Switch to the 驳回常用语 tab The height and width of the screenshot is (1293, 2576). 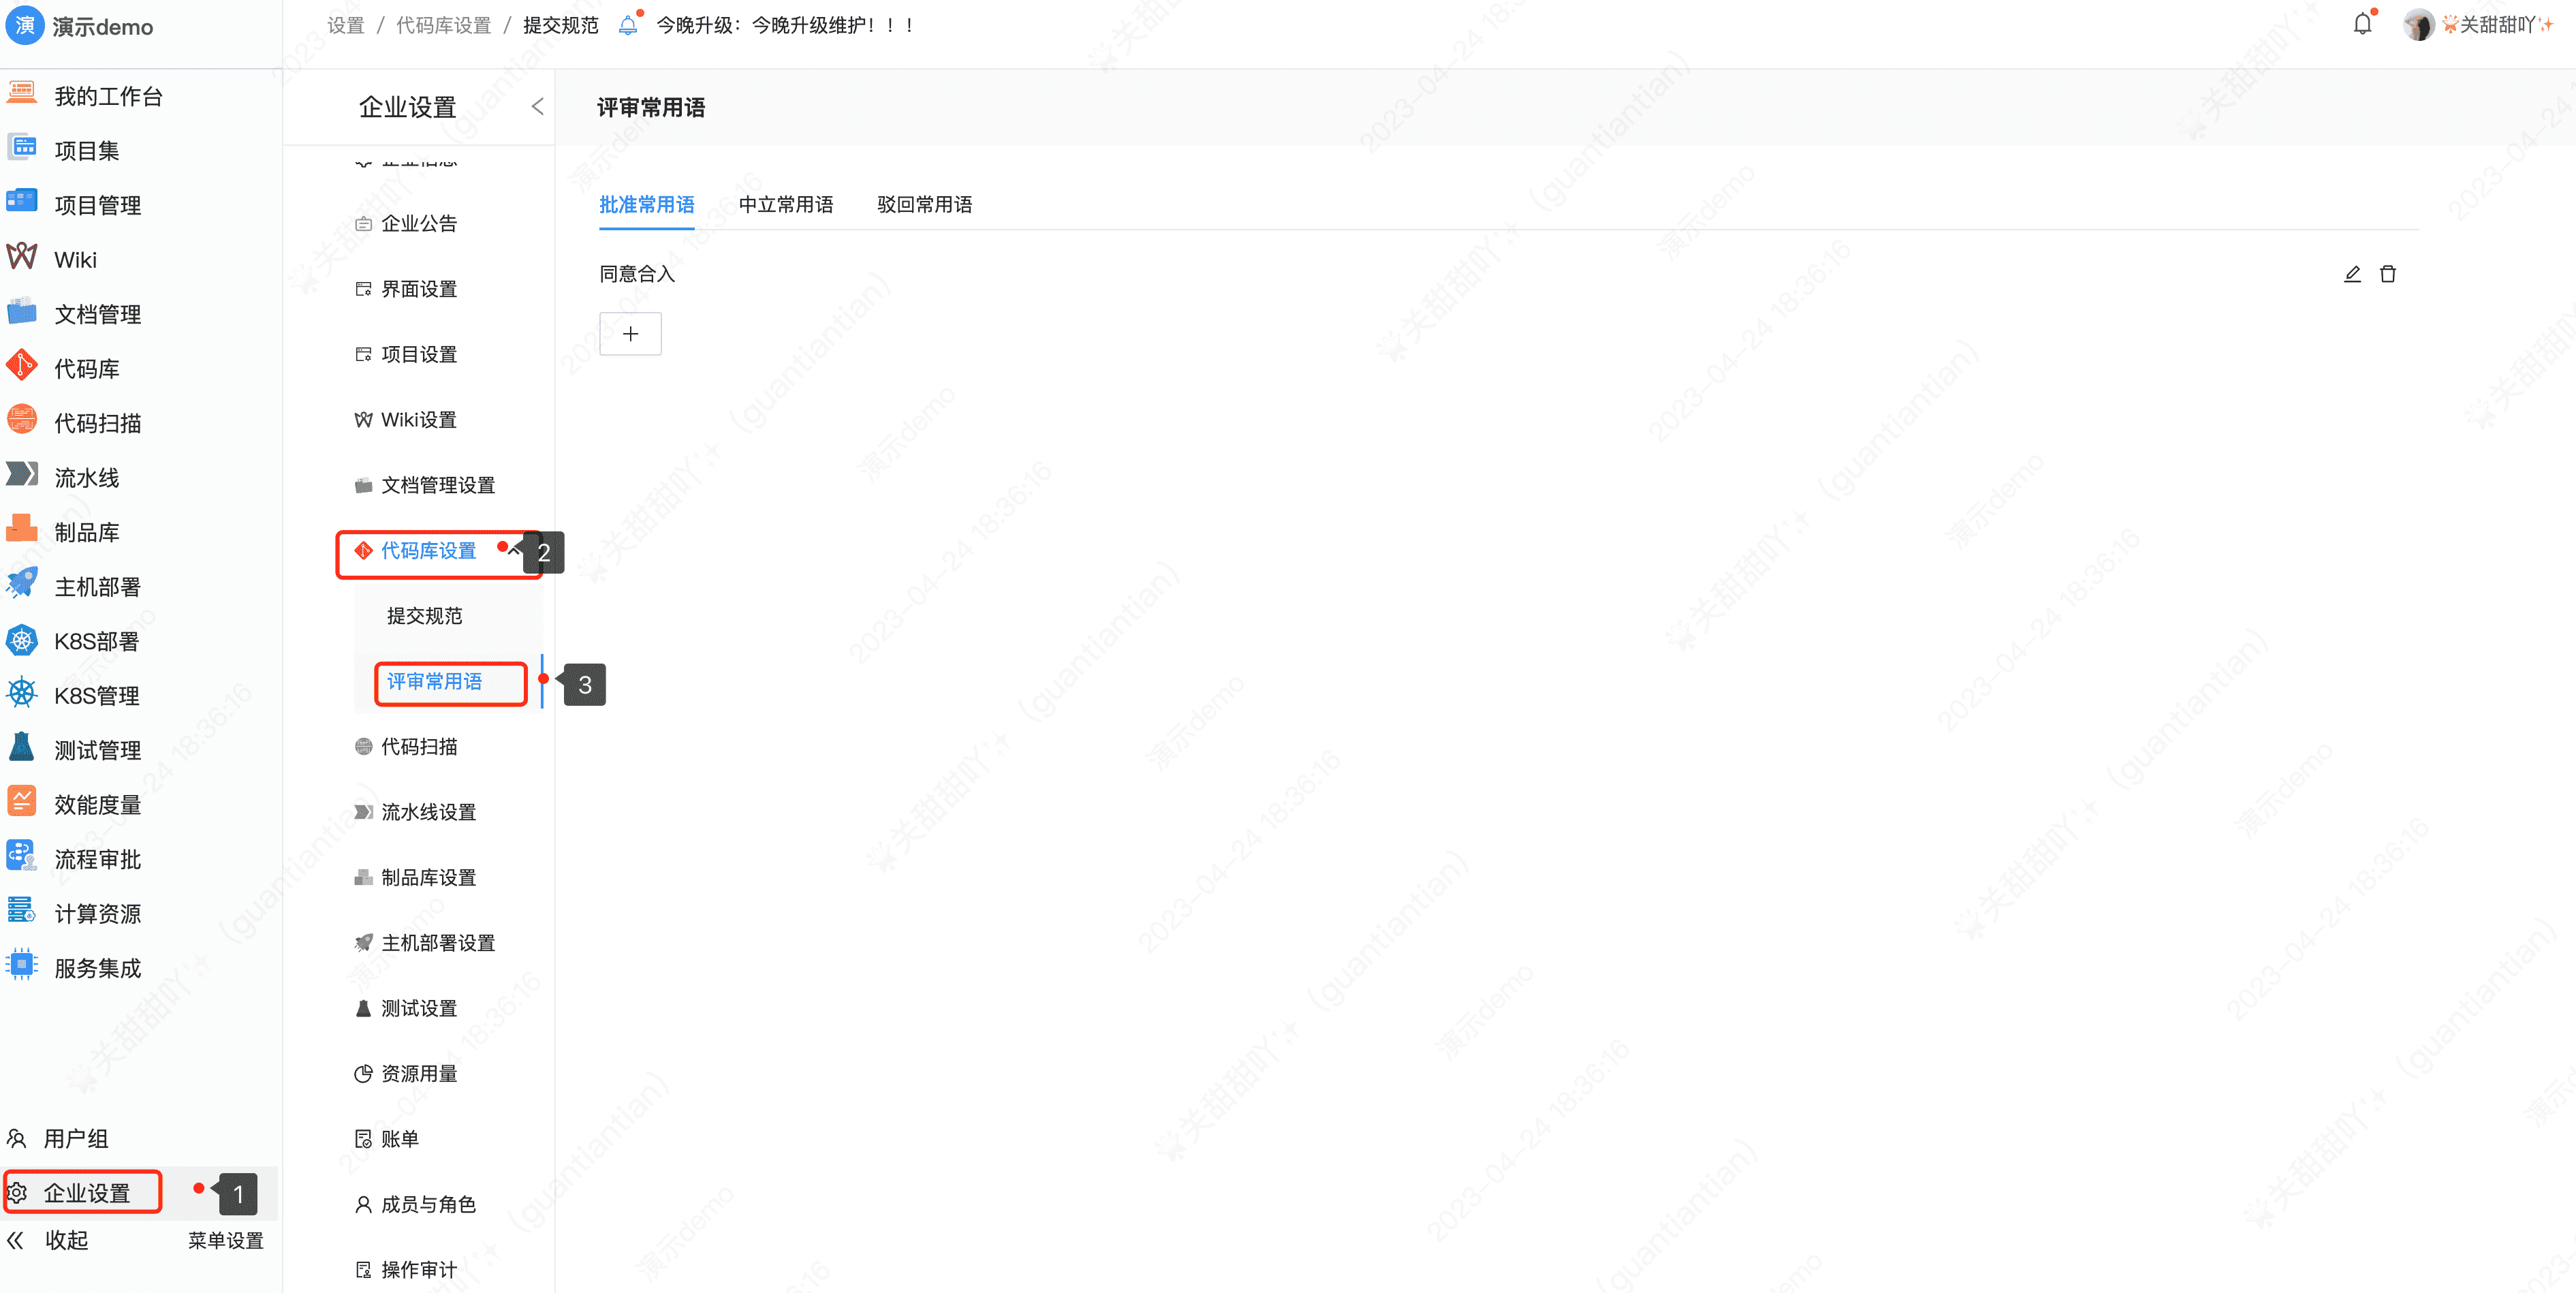(924, 205)
